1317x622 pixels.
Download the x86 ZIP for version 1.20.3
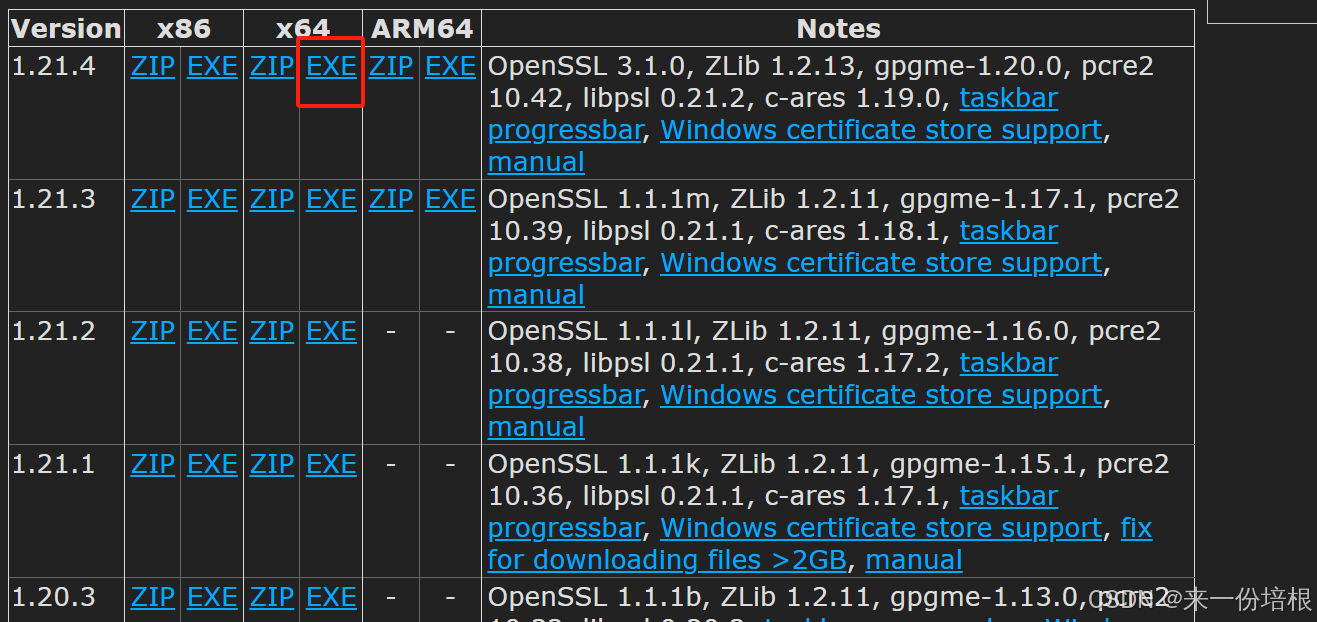(x=153, y=598)
